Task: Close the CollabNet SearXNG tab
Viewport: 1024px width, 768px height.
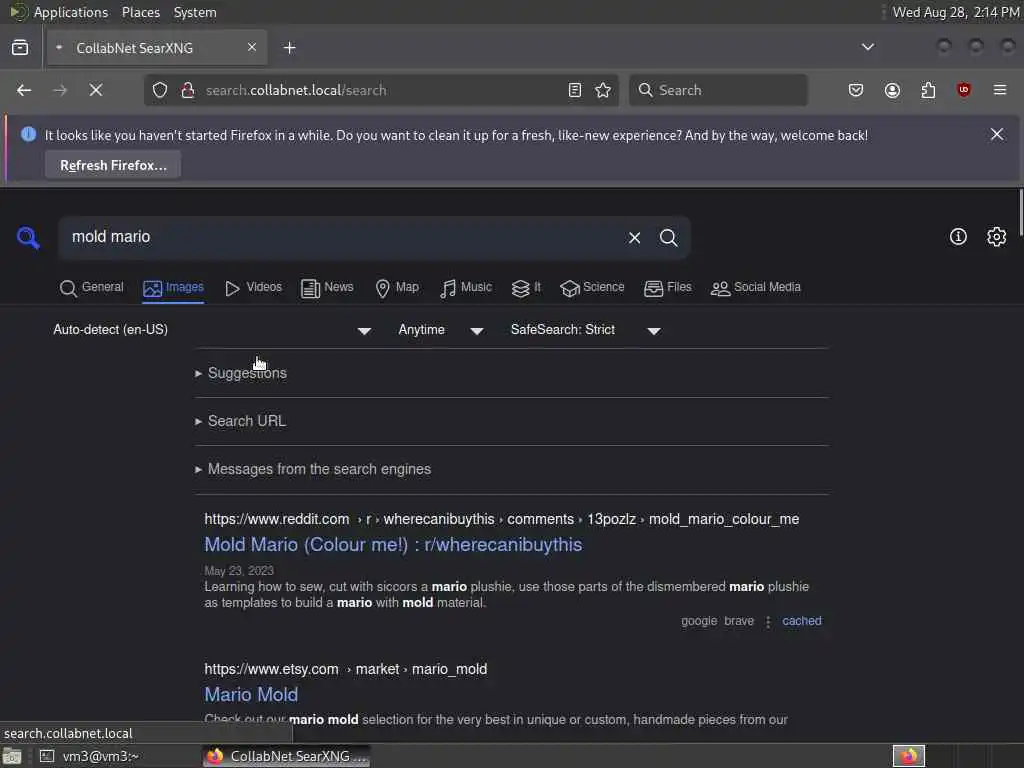Action: pos(251,47)
